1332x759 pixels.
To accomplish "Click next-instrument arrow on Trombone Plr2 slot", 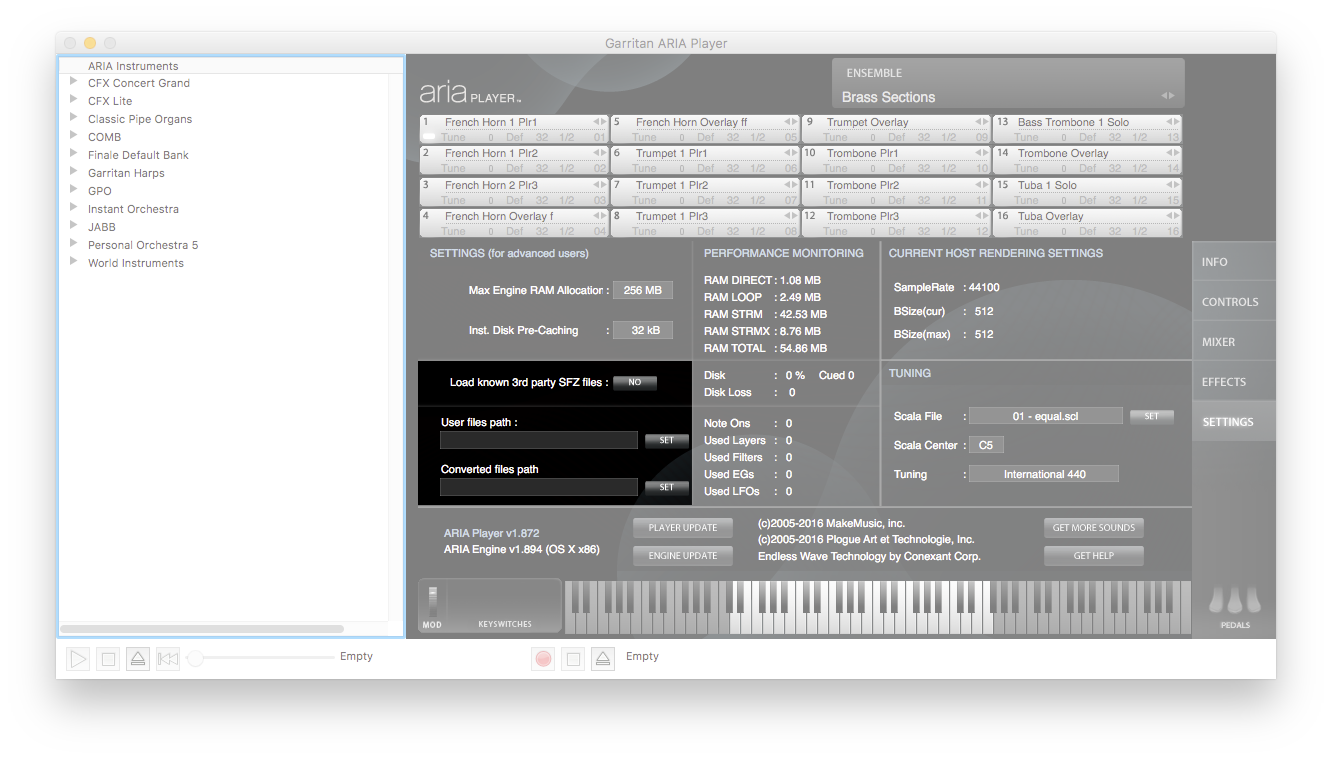I will tap(985, 185).
